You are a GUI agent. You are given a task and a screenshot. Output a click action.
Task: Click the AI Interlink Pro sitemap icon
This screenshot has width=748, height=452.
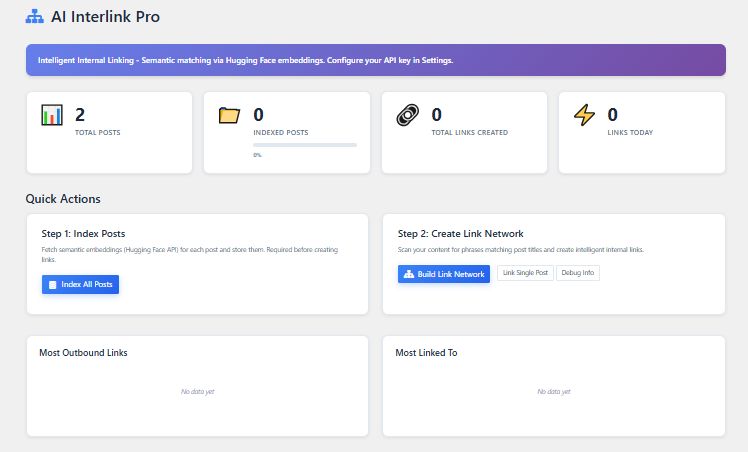pyautogui.click(x=35, y=17)
